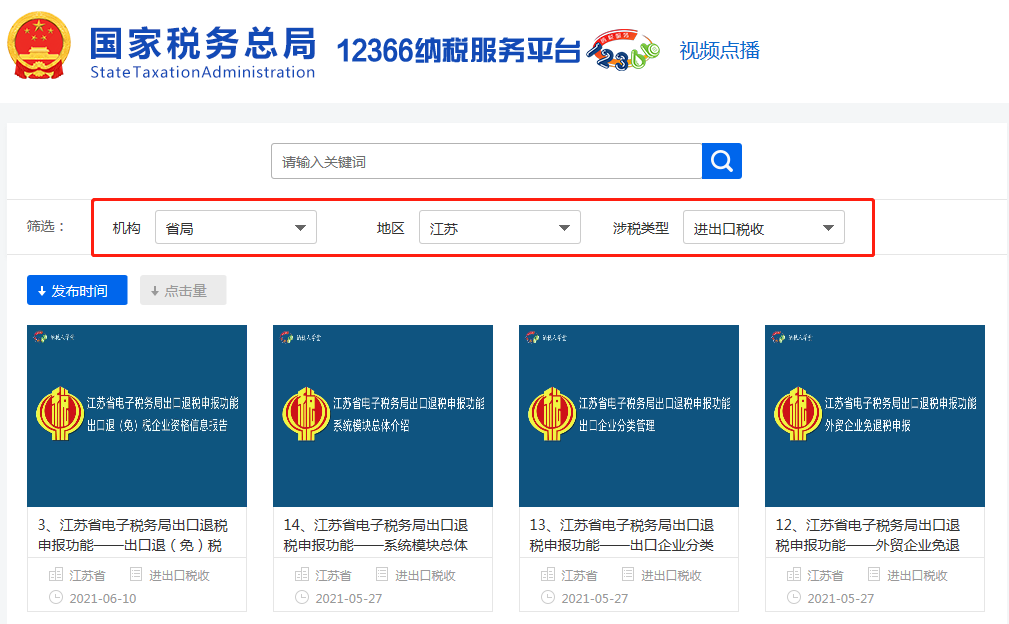The width and height of the screenshot is (1009, 624).
Task: Click the blue search magnifier button
Action: point(721,161)
